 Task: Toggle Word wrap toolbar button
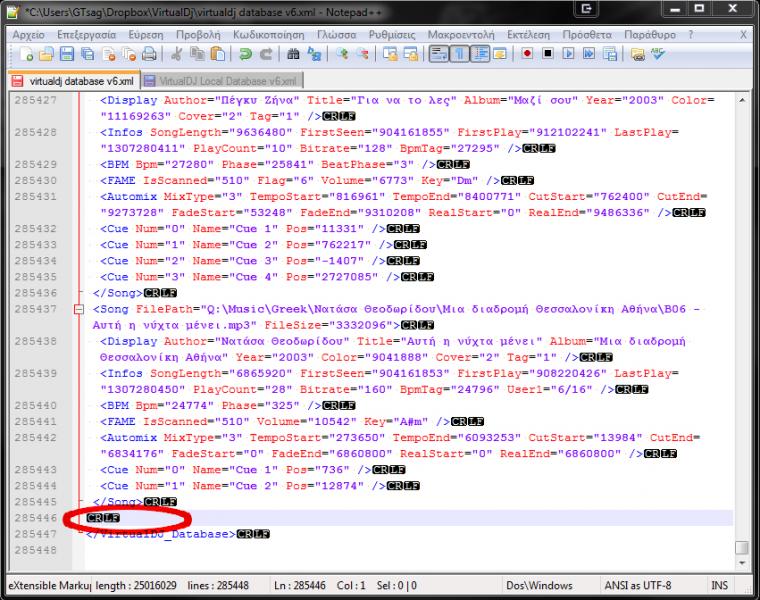tap(439, 54)
